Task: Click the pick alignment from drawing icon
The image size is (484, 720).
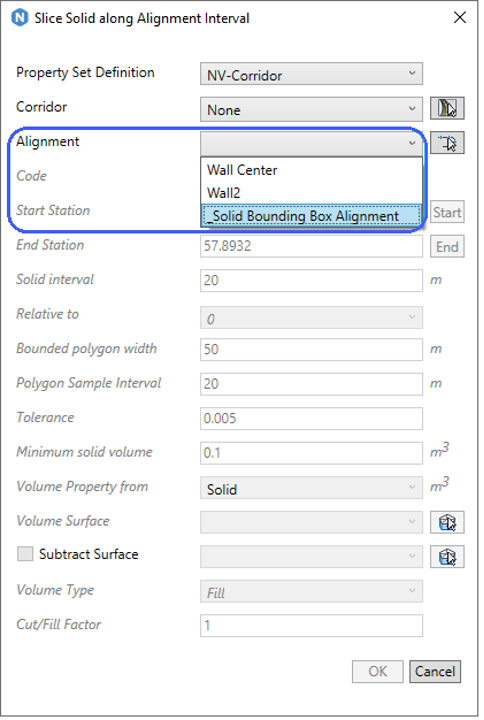Action: 447,143
